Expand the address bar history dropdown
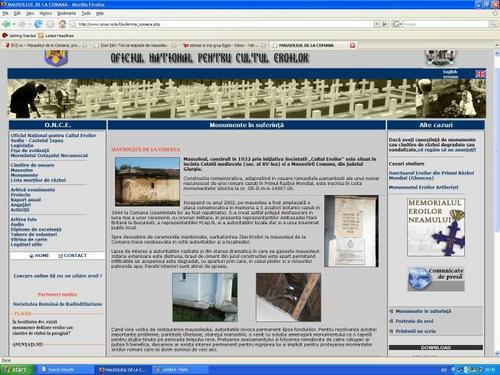Image resolution: width=500 pixels, height=375 pixels. click(376, 24)
